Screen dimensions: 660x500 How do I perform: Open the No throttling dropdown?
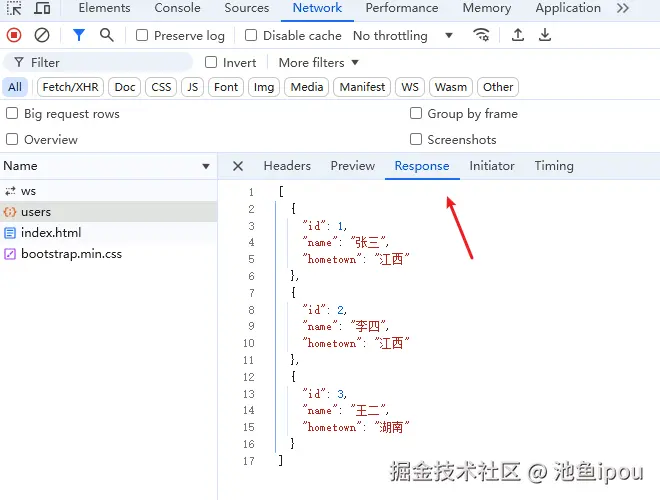(x=403, y=36)
